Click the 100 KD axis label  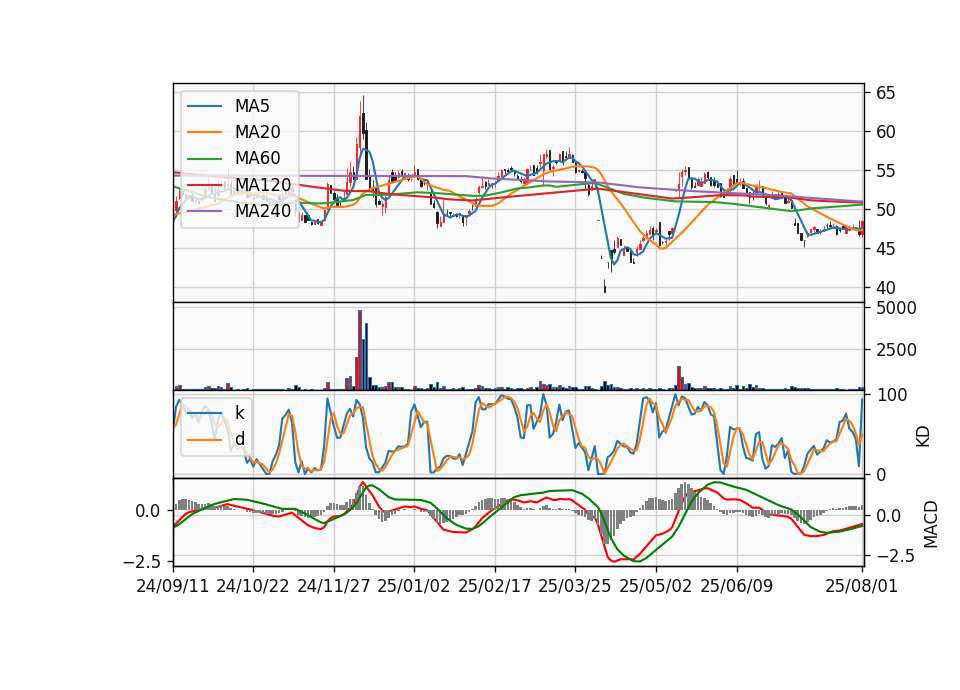(892, 395)
